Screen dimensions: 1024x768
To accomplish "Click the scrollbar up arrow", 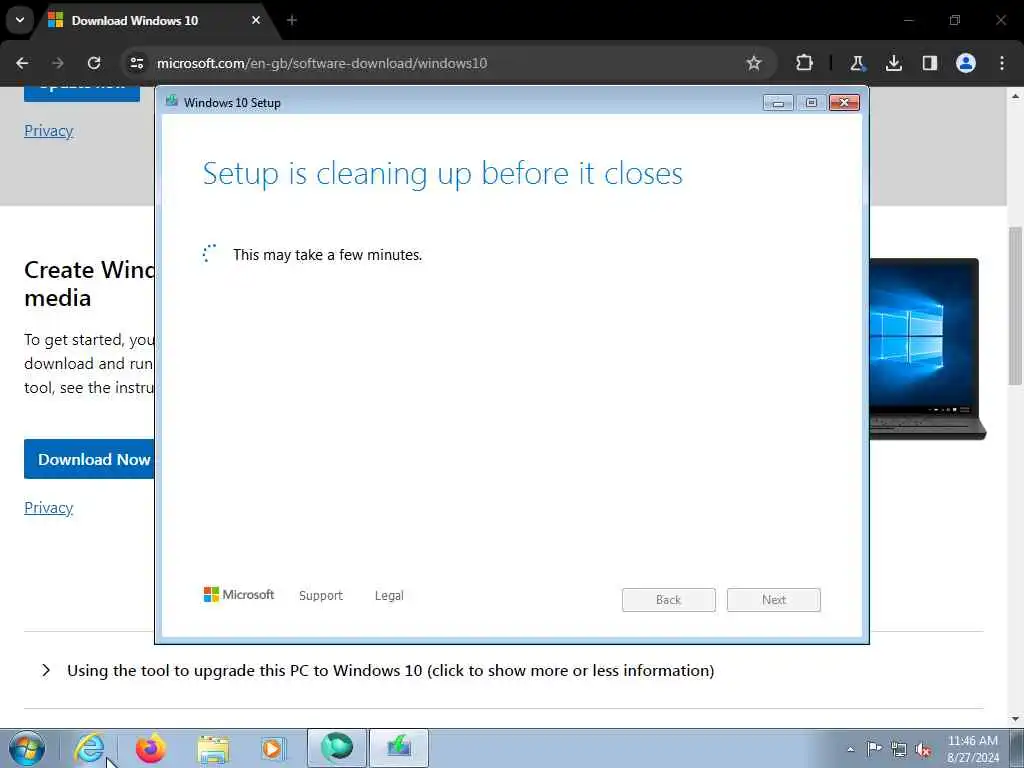I will [1015, 95].
